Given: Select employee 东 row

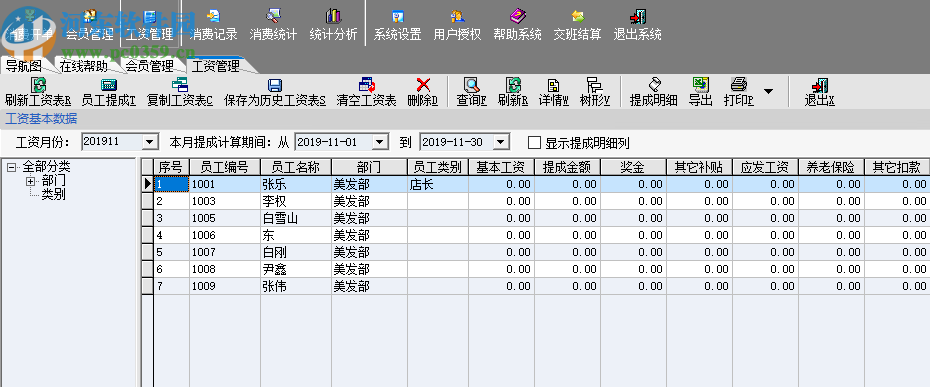Looking at the screenshot, I should [296, 236].
